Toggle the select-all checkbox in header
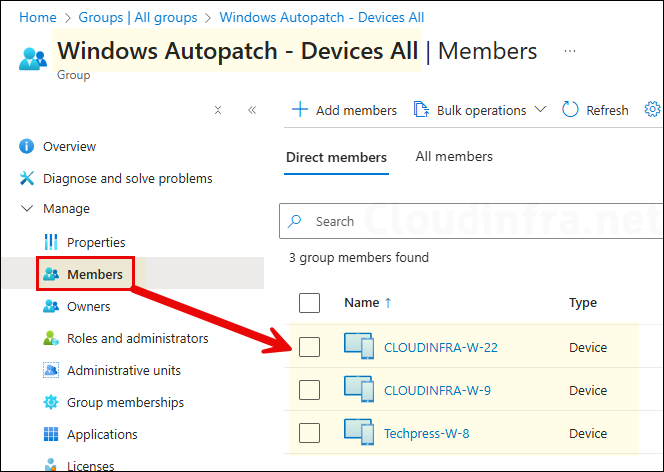 coord(310,303)
